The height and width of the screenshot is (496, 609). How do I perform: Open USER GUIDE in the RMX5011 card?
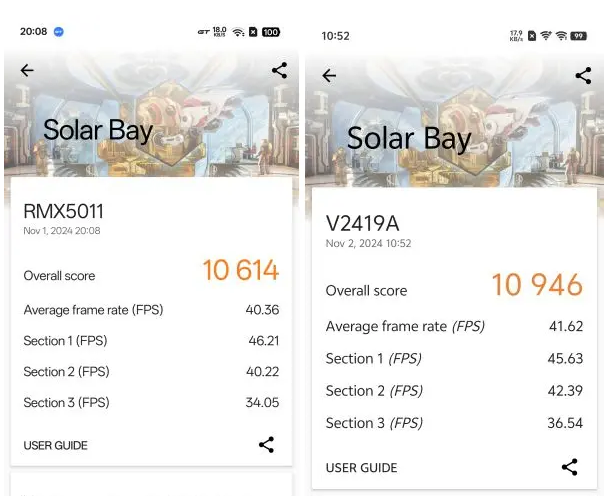click(56, 446)
